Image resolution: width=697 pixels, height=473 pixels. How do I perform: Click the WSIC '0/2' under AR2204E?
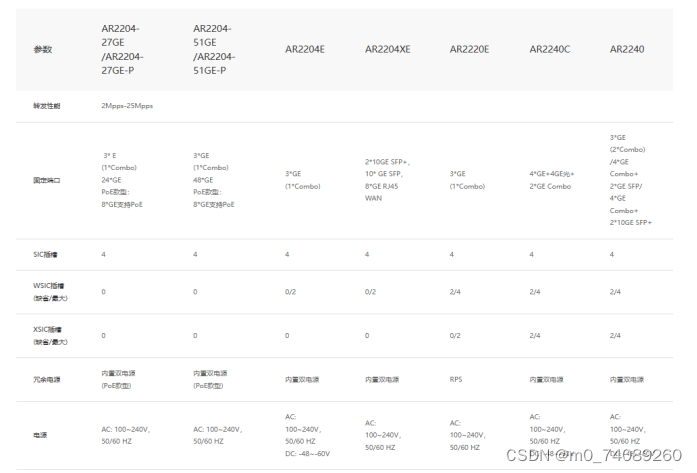point(290,292)
